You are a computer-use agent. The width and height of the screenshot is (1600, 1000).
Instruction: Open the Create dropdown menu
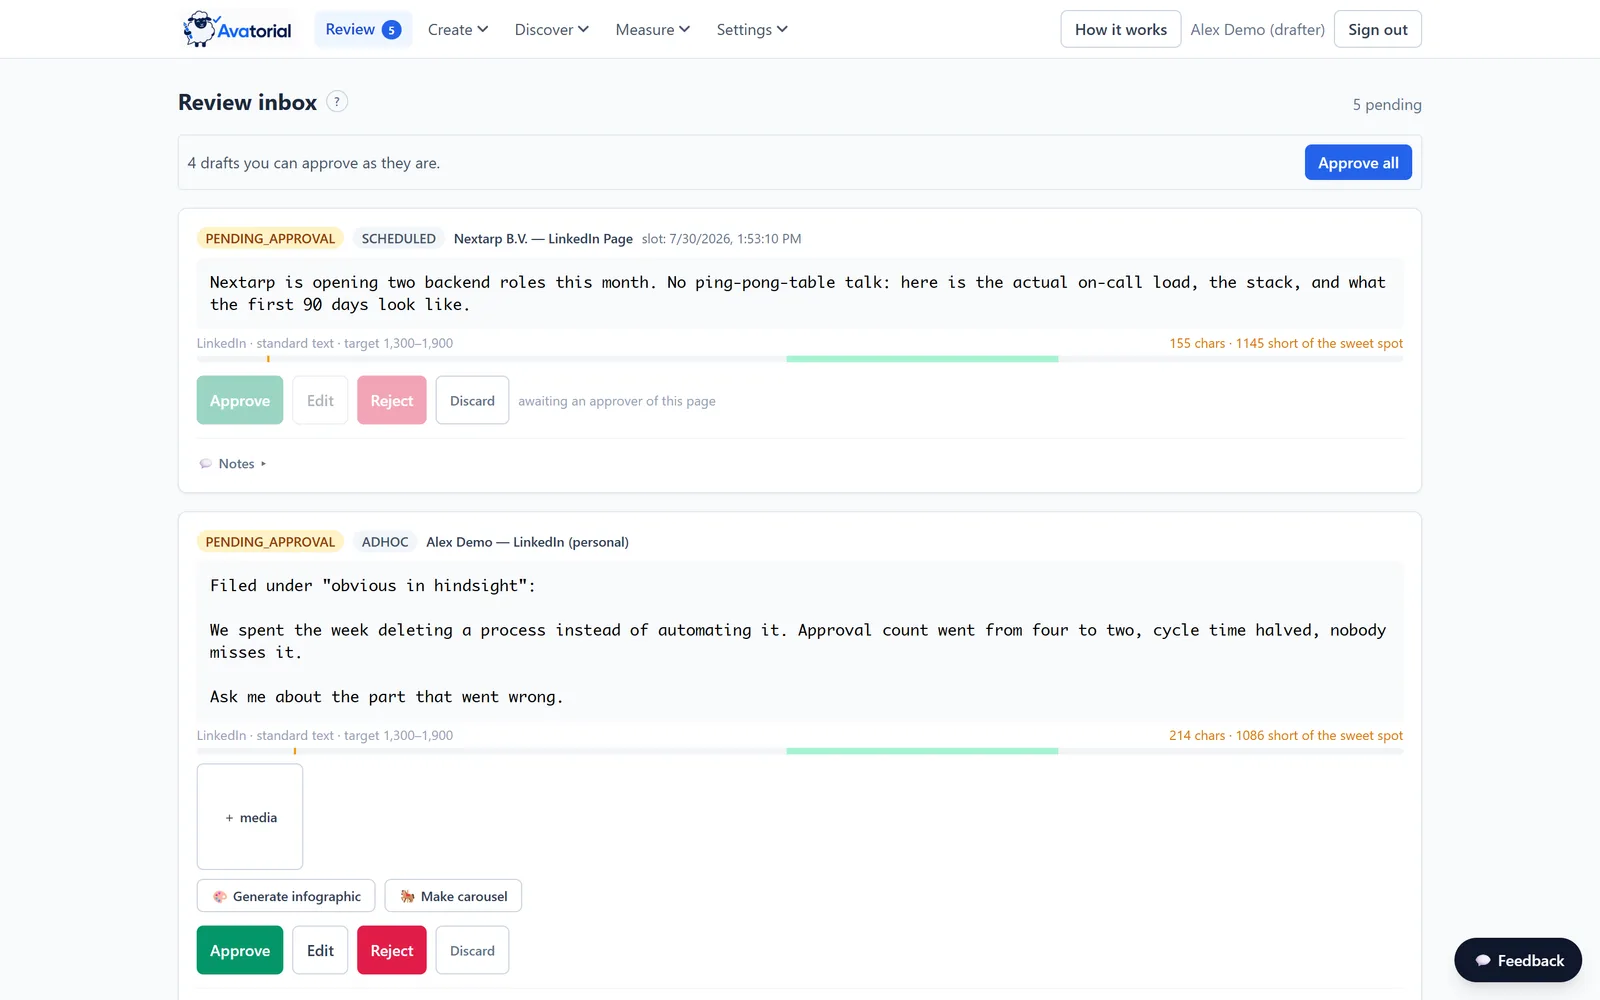click(458, 30)
